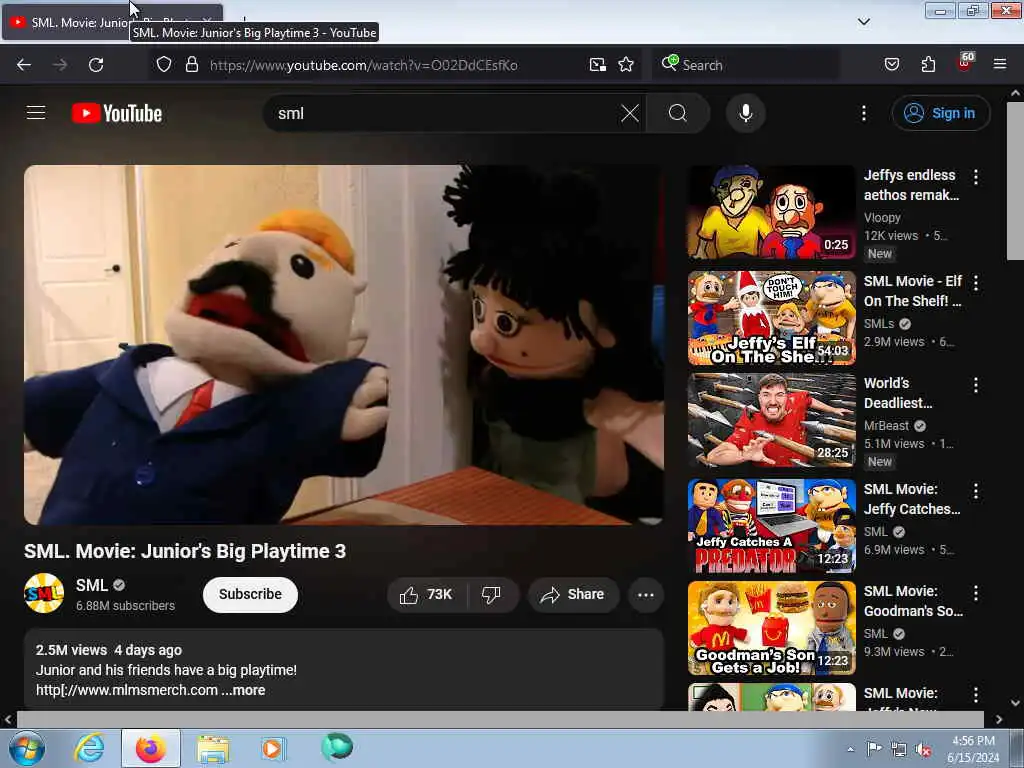
Task: Open the SML channel name link
Action: [x=91, y=585]
